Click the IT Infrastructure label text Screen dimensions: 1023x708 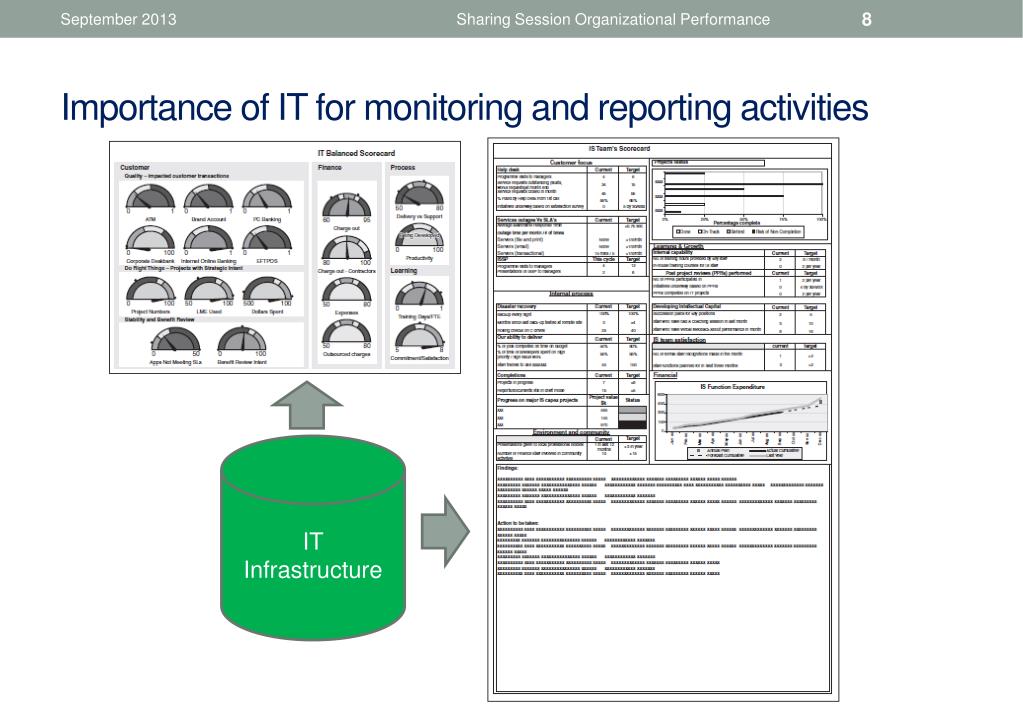313,555
